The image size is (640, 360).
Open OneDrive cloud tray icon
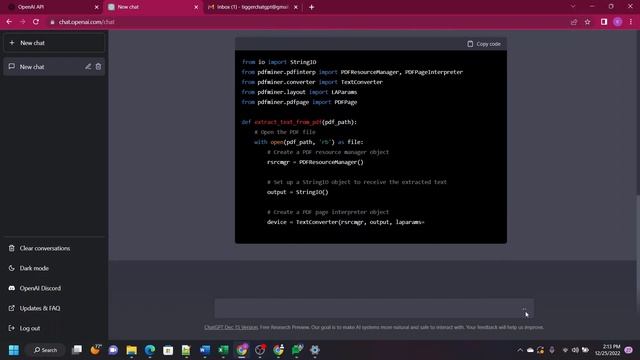pos(530,350)
